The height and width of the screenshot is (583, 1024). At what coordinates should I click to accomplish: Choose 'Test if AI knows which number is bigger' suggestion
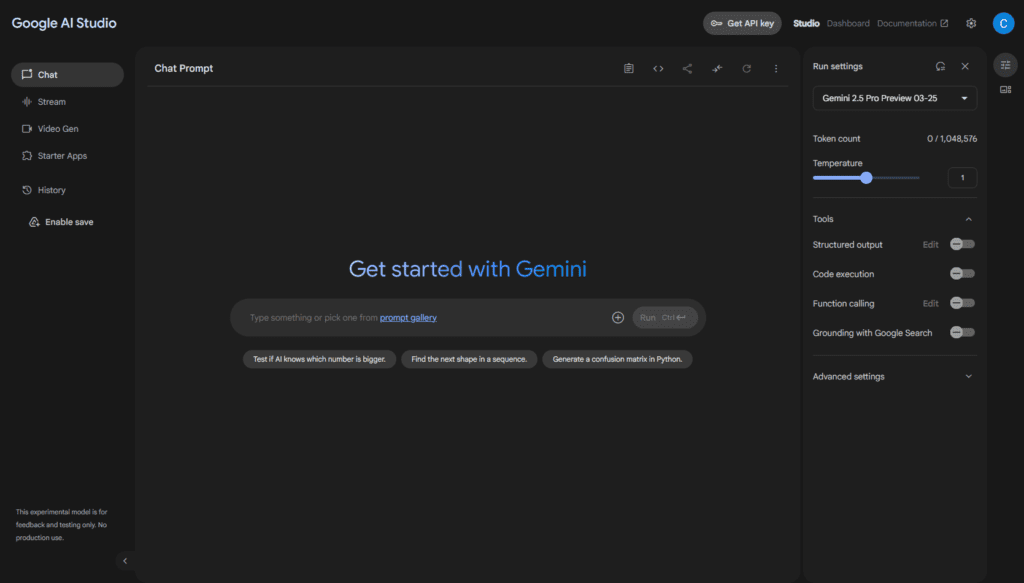click(x=319, y=359)
